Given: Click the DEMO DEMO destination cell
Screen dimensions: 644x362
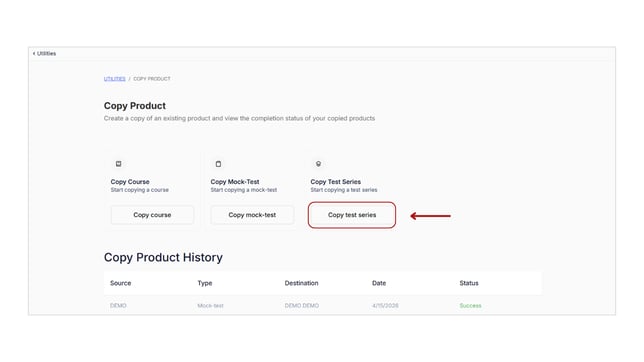Looking at the screenshot, I should (x=302, y=306).
